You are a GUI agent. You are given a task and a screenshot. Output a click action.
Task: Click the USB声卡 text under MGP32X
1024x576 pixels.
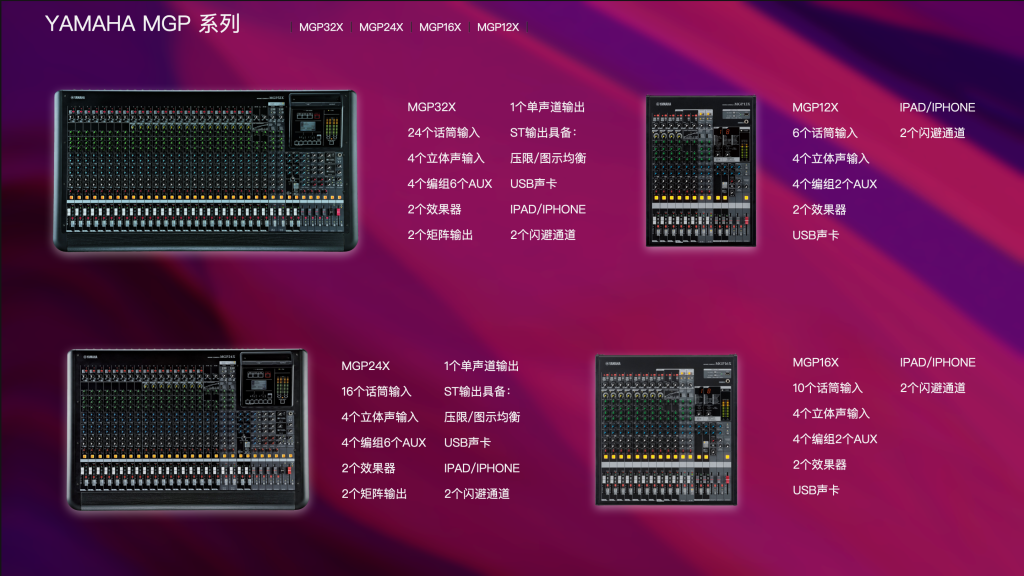pos(532,184)
